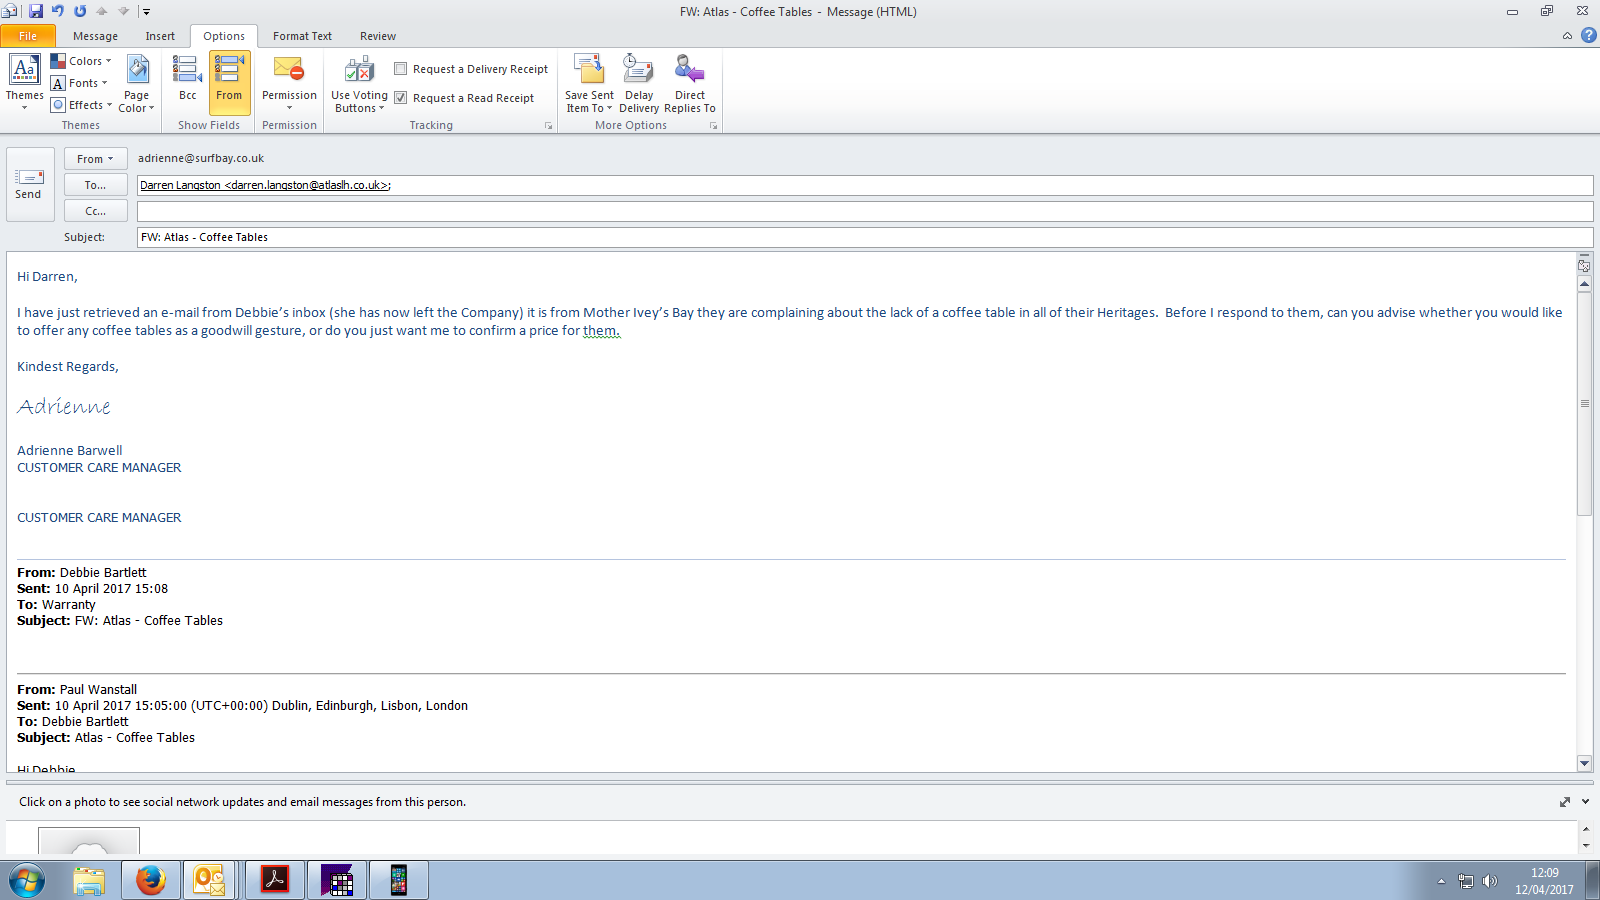The image size is (1600, 900).
Task: Redo the last action
Action: 80,11
